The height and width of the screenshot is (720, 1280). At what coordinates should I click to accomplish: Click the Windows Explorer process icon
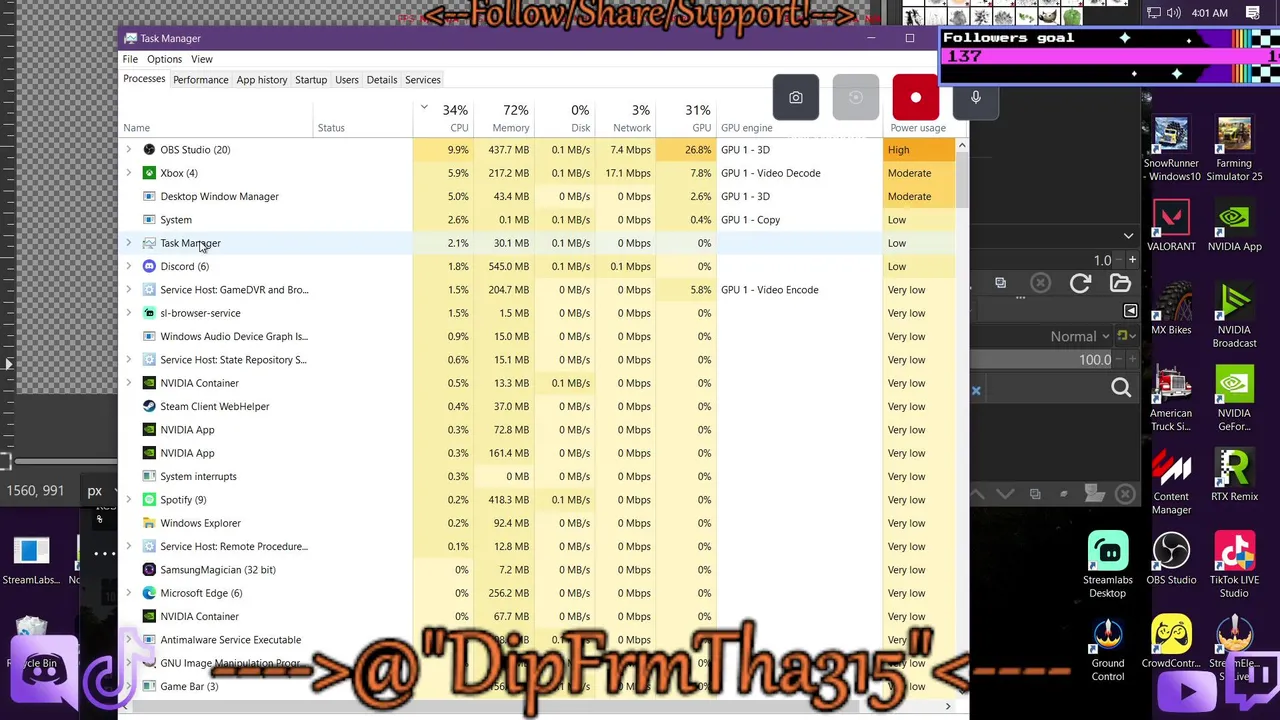[149, 523]
